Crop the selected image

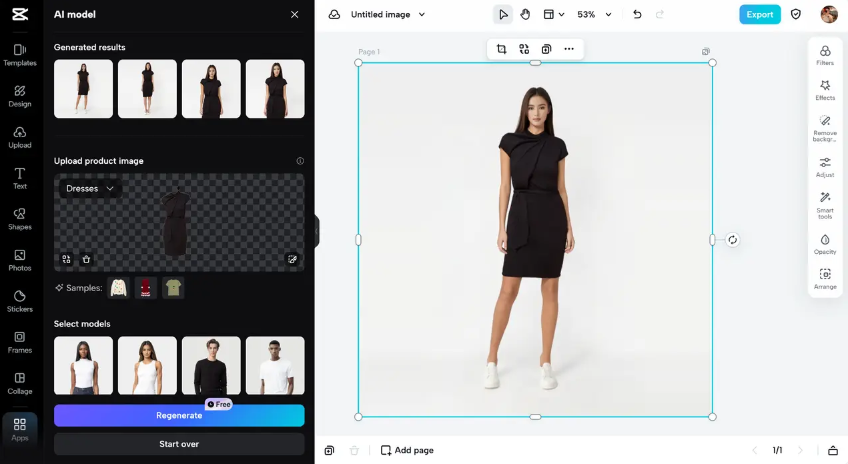501,49
